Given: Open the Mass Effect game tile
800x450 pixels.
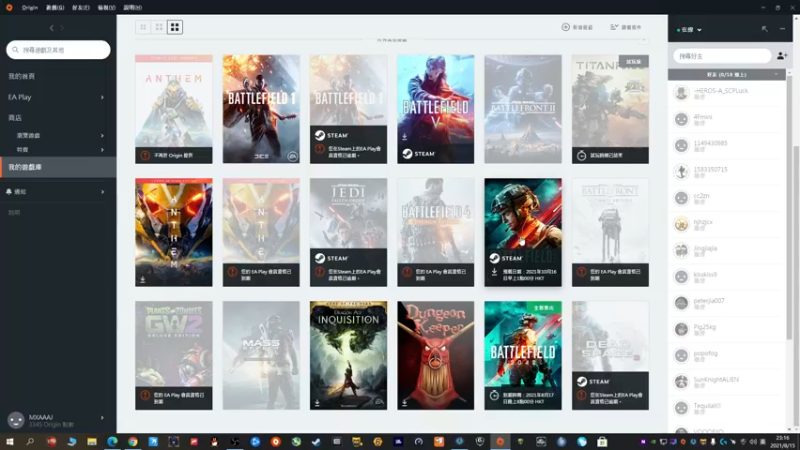Looking at the screenshot, I should click(261, 355).
